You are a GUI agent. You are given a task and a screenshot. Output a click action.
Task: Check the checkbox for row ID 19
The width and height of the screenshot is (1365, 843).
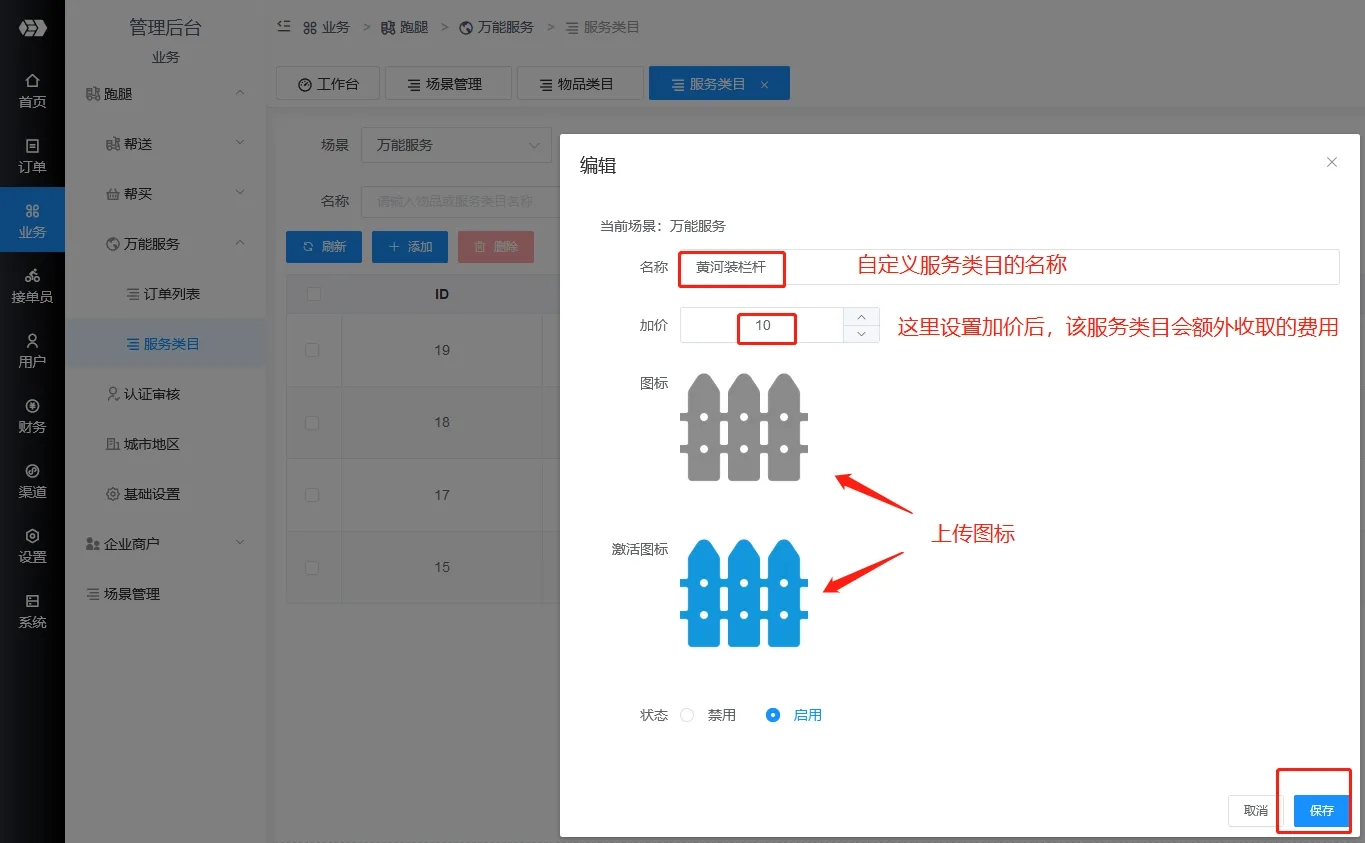tap(312, 350)
